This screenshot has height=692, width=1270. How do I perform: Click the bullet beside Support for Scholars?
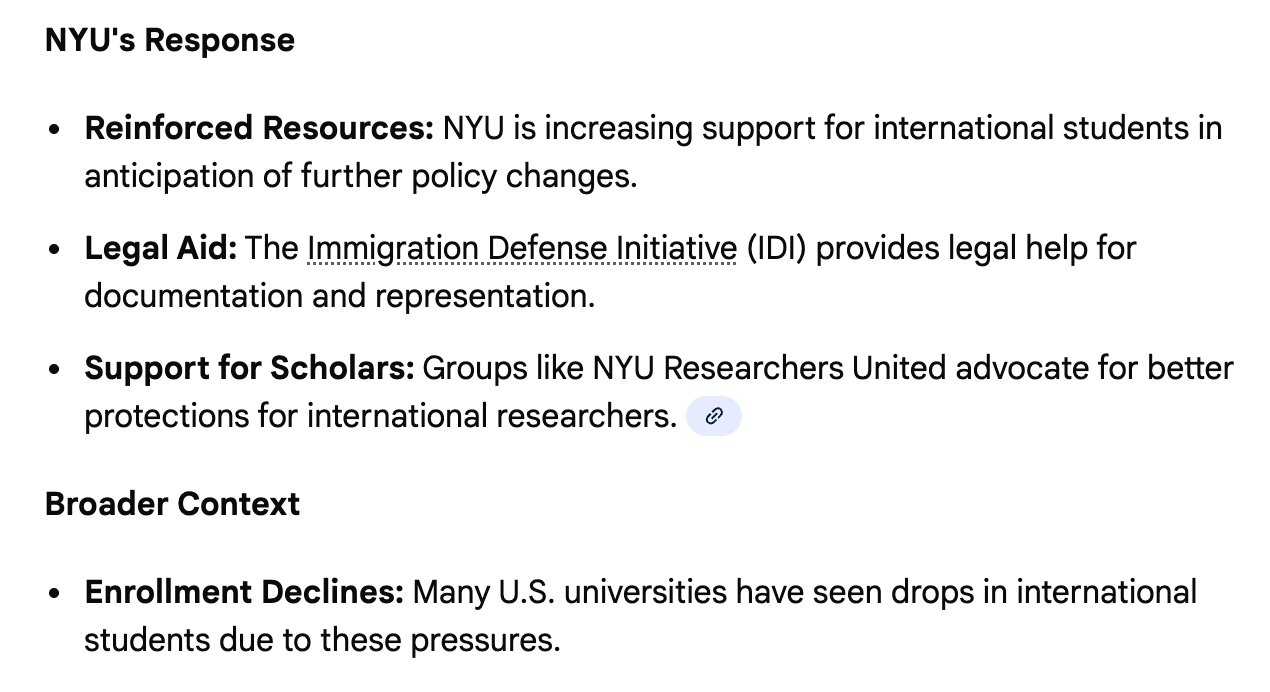pos(55,369)
